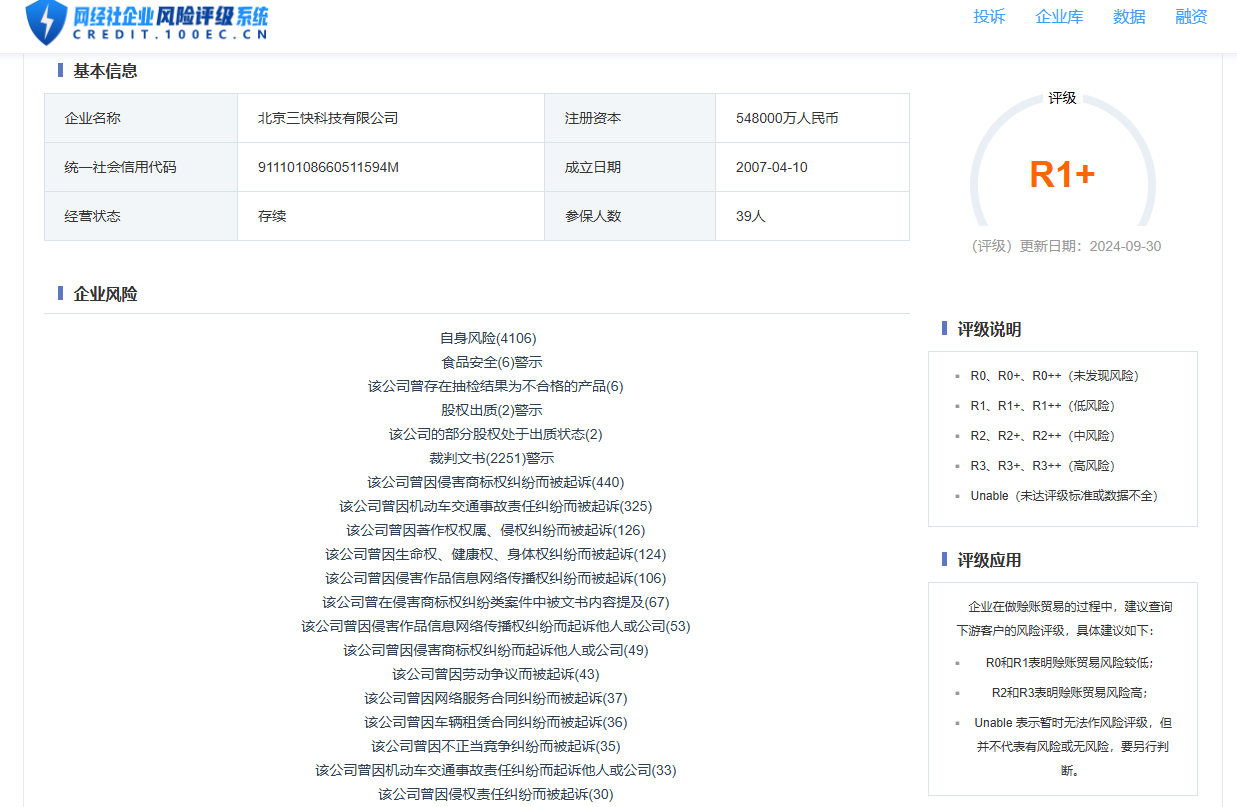Go to the 数据 page
Image resolution: width=1237 pixels, height=807 pixels.
tap(1129, 17)
